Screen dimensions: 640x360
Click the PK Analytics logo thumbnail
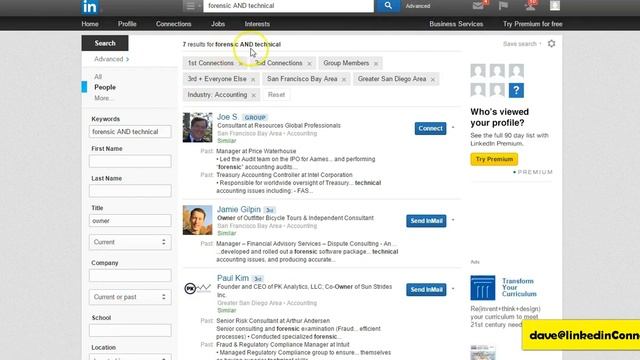point(198,289)
